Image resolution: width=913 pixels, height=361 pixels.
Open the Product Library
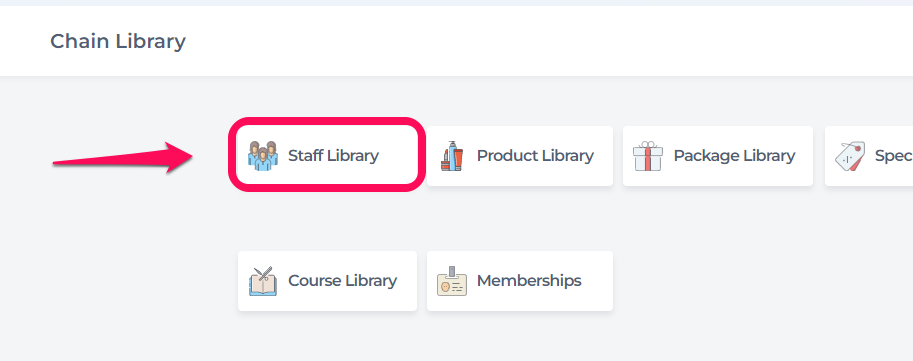519,156
